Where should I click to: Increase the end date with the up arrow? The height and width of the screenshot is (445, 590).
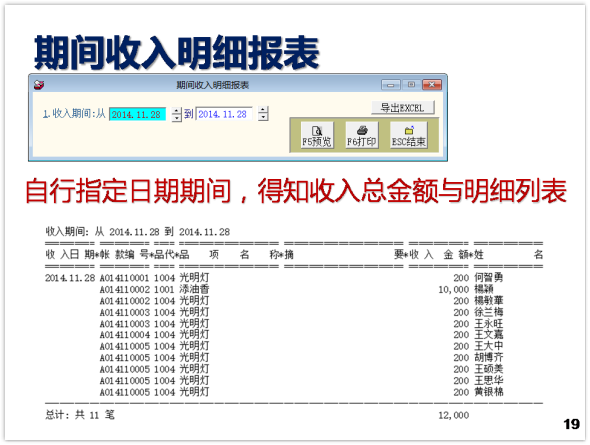click(x=263, y=110)
